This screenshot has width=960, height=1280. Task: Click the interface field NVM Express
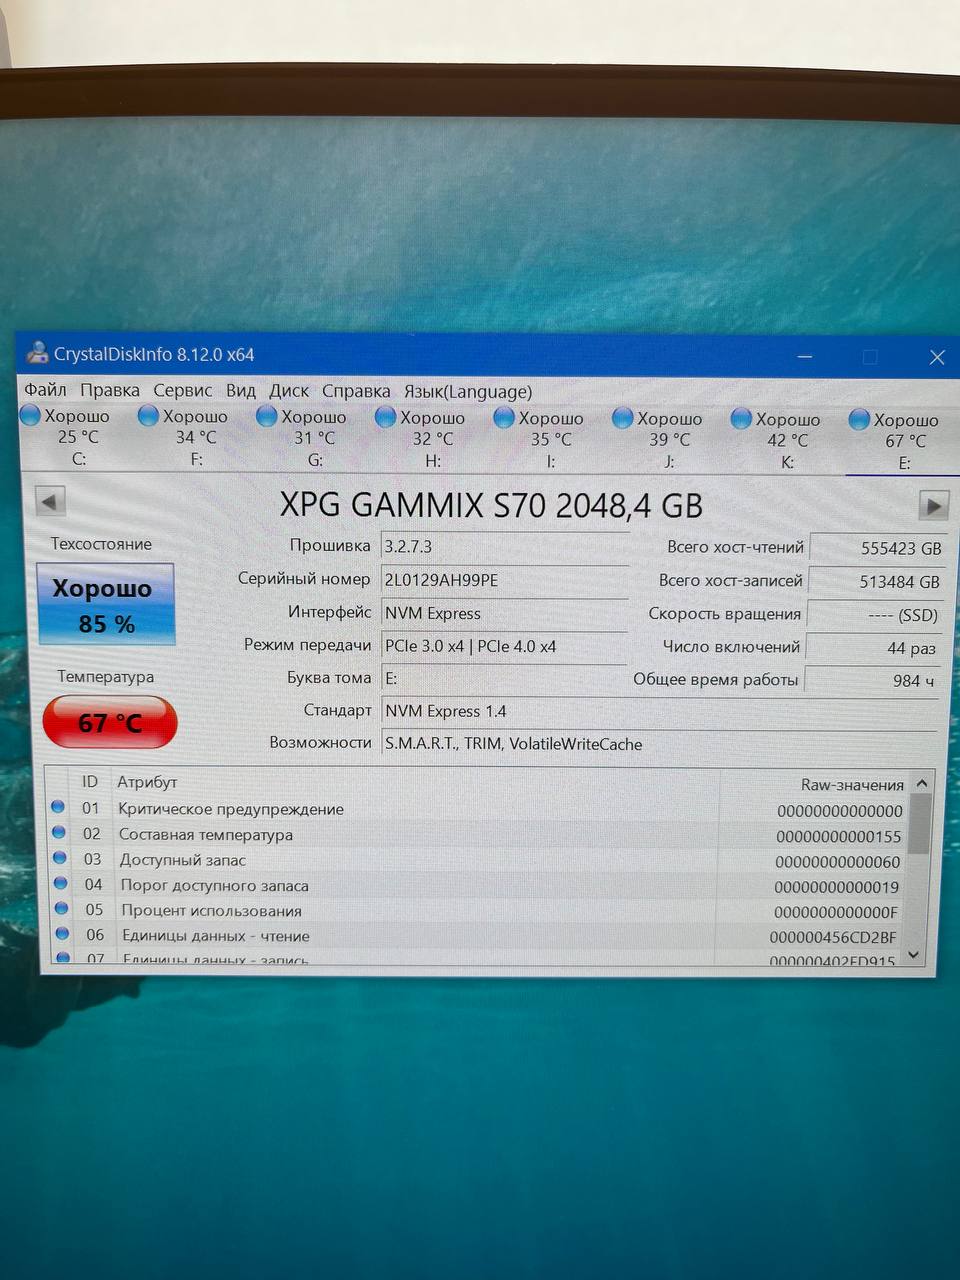(505, 613)
